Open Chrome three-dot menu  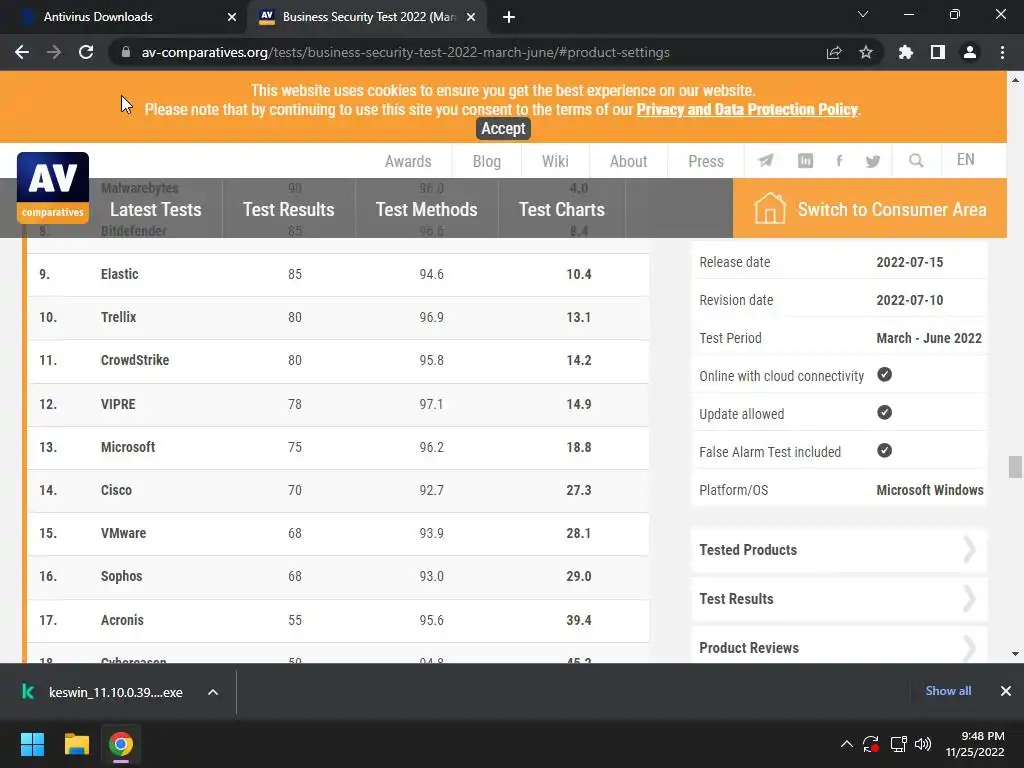click(x=1002, y=52)
